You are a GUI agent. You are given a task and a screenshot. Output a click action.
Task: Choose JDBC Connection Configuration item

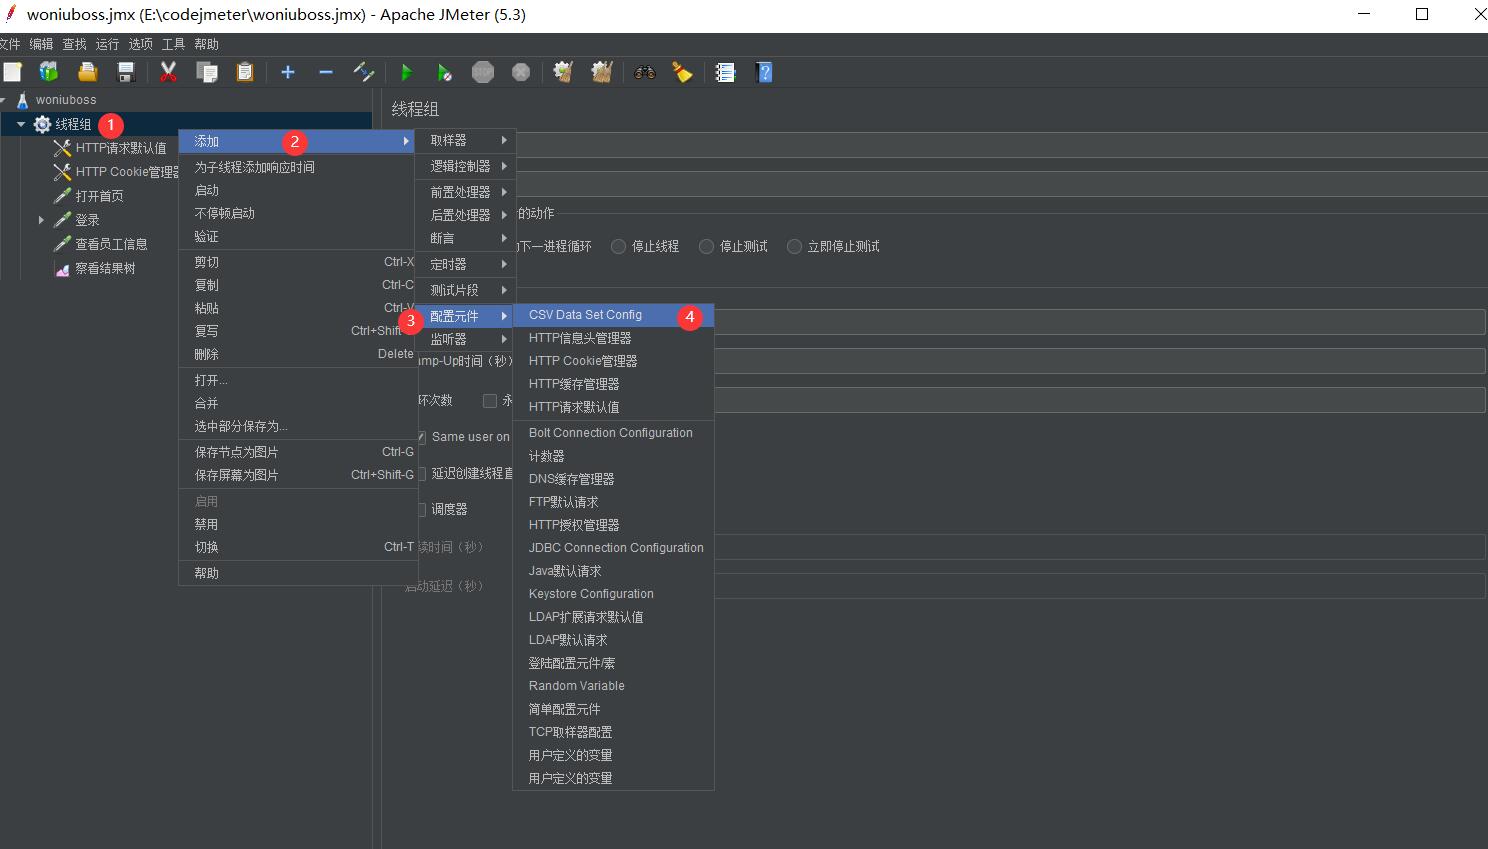(613, 548)
